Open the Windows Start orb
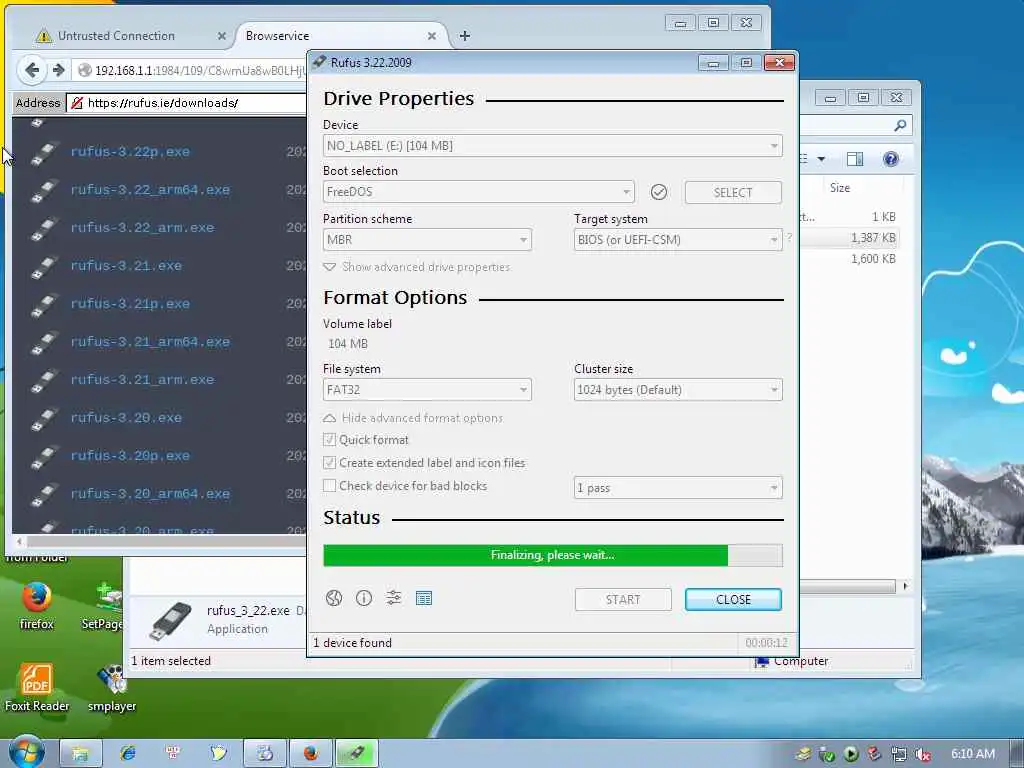Viewport: 1024px width, 768px height. pos(26,753)
